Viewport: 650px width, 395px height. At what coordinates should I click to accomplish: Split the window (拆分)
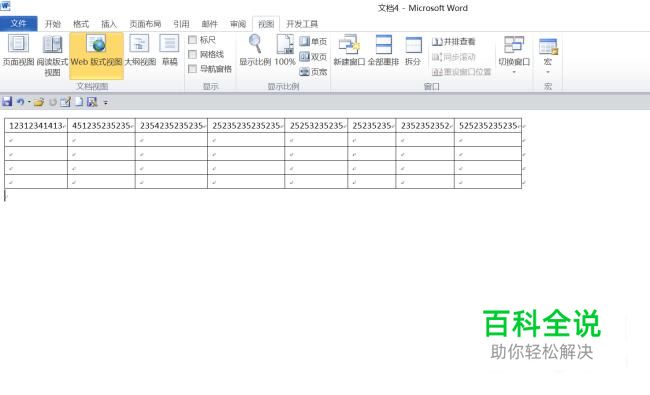coord(413,51)
